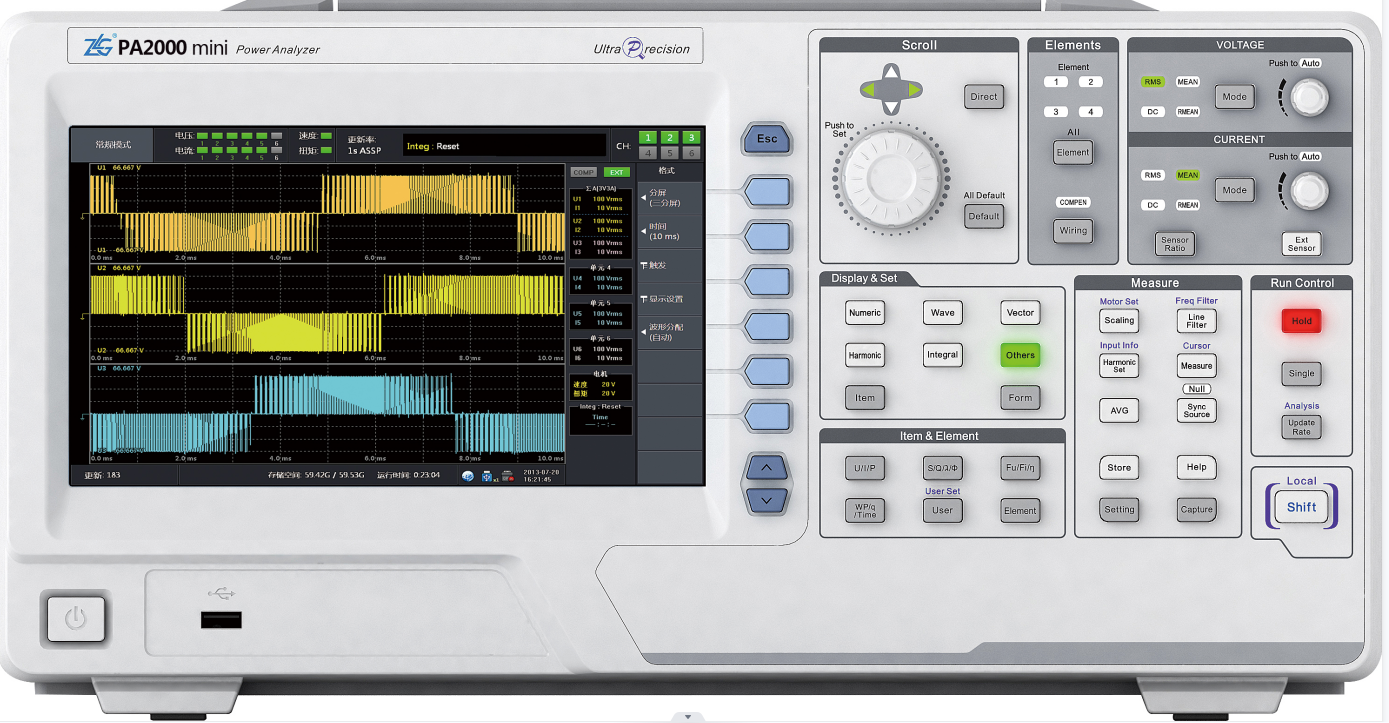Viewport: 1389px width, 723px height.
Task: Click the Item key in Display & Set
Action: coord(864,398)
